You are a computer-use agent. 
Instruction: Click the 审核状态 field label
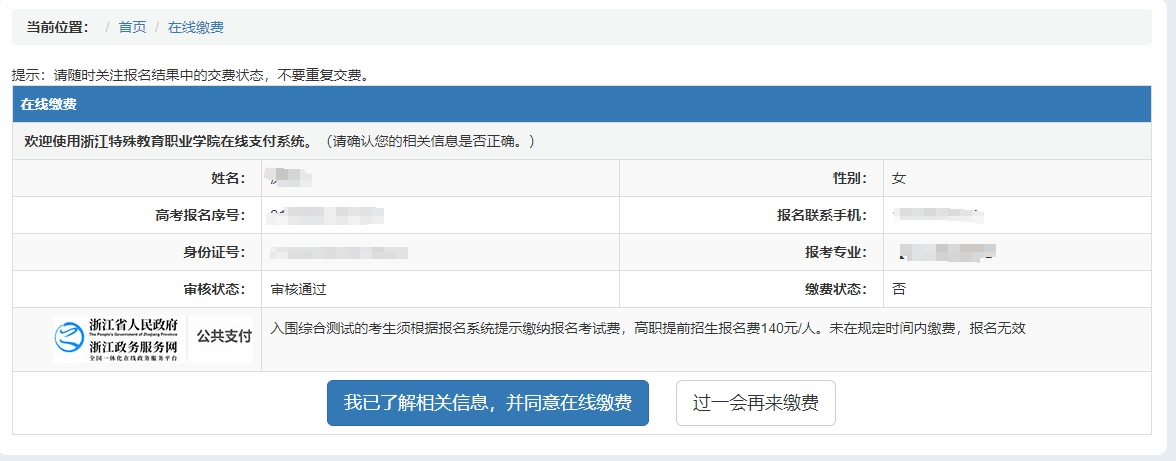[x=214, y=289]
